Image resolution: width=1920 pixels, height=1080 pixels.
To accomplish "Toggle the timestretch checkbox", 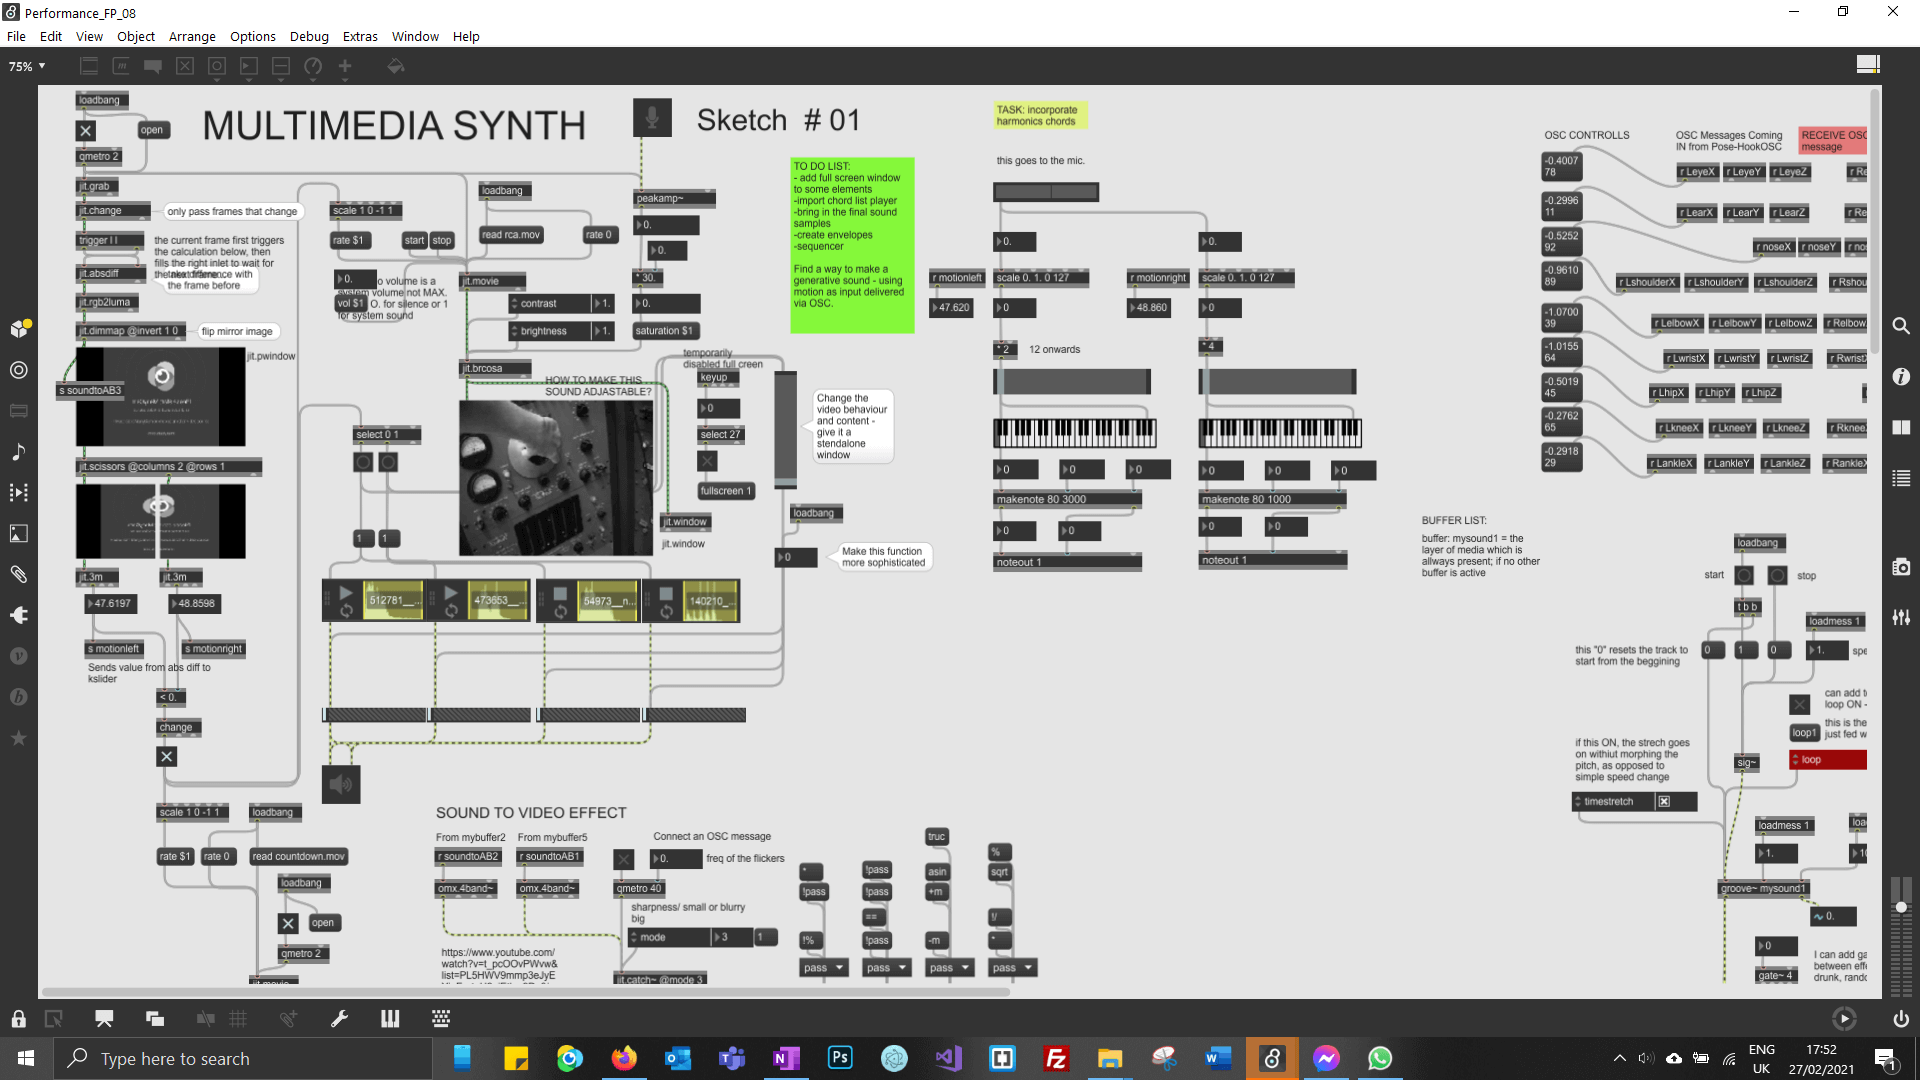I will click(x=1664, y=802).
